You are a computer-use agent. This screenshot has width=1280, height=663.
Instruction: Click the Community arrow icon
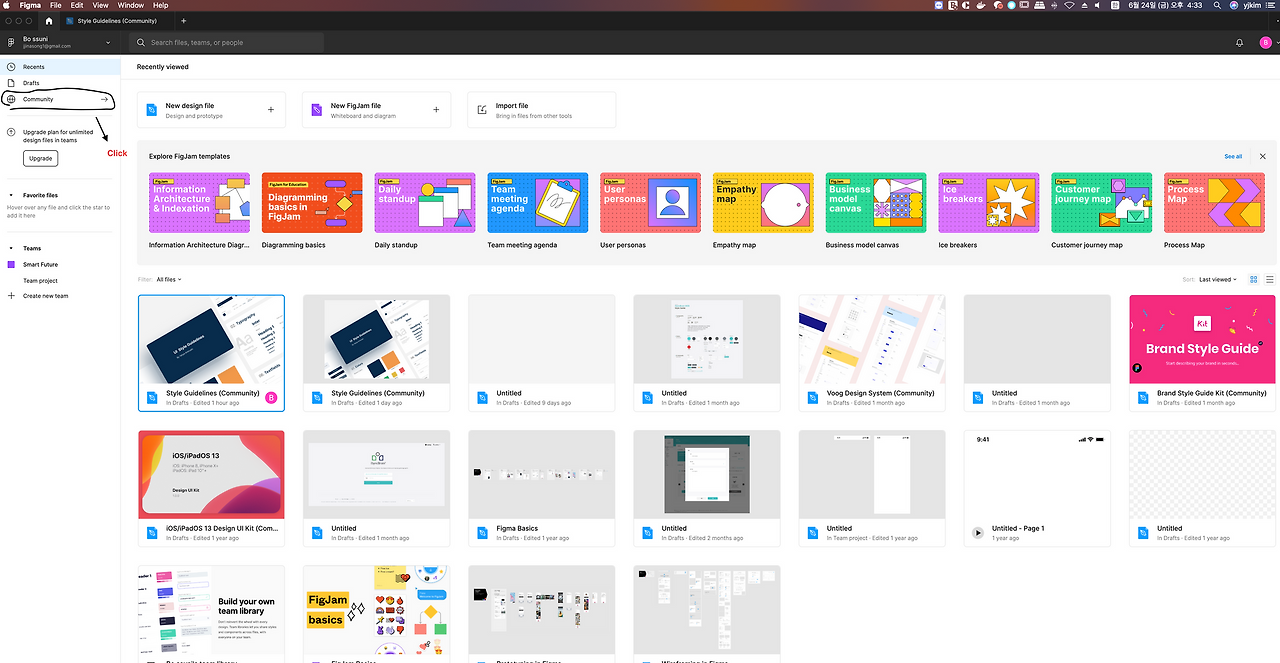(104, 99)
